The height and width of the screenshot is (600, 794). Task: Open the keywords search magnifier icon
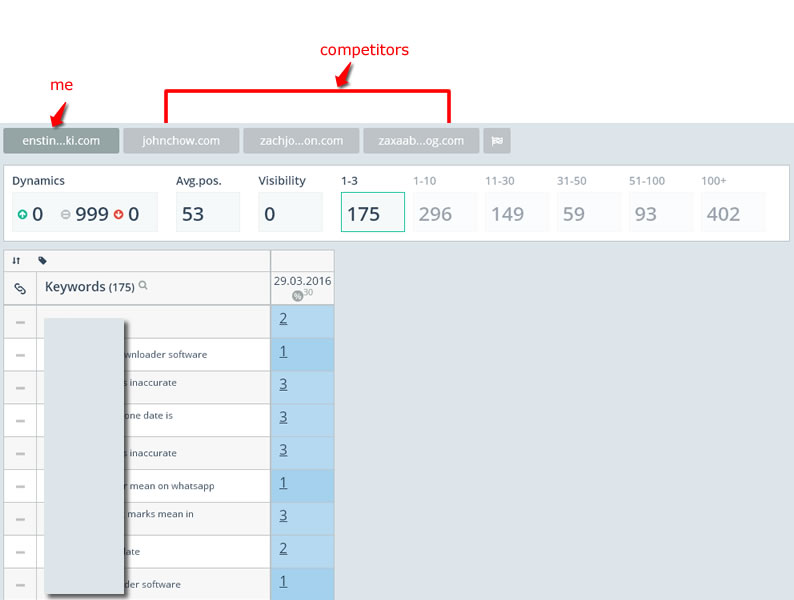pos(143,286)
